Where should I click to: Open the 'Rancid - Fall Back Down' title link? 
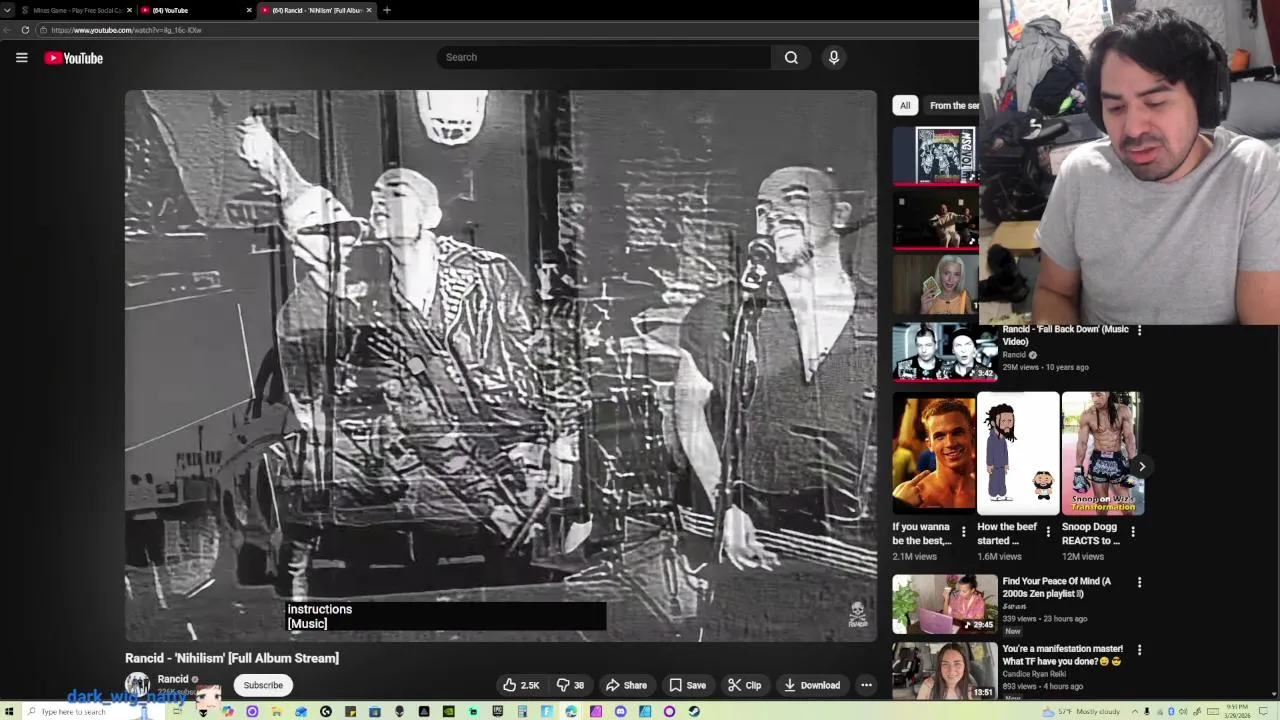[x=1065, y=335]
